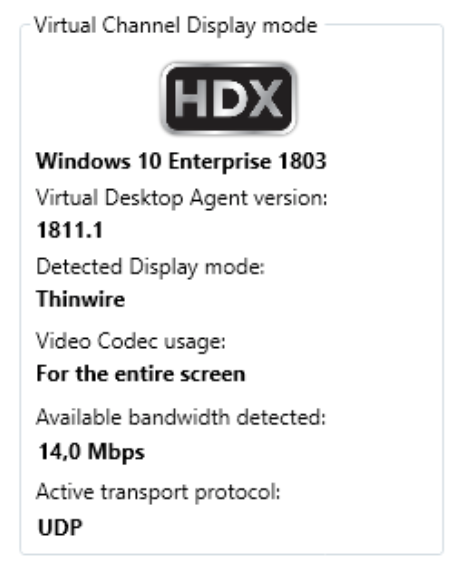Image resolution: width=460 pixels, height=570 pixels.
Task: Click the Virtual Desktop Agent version label
Action: 182,198
